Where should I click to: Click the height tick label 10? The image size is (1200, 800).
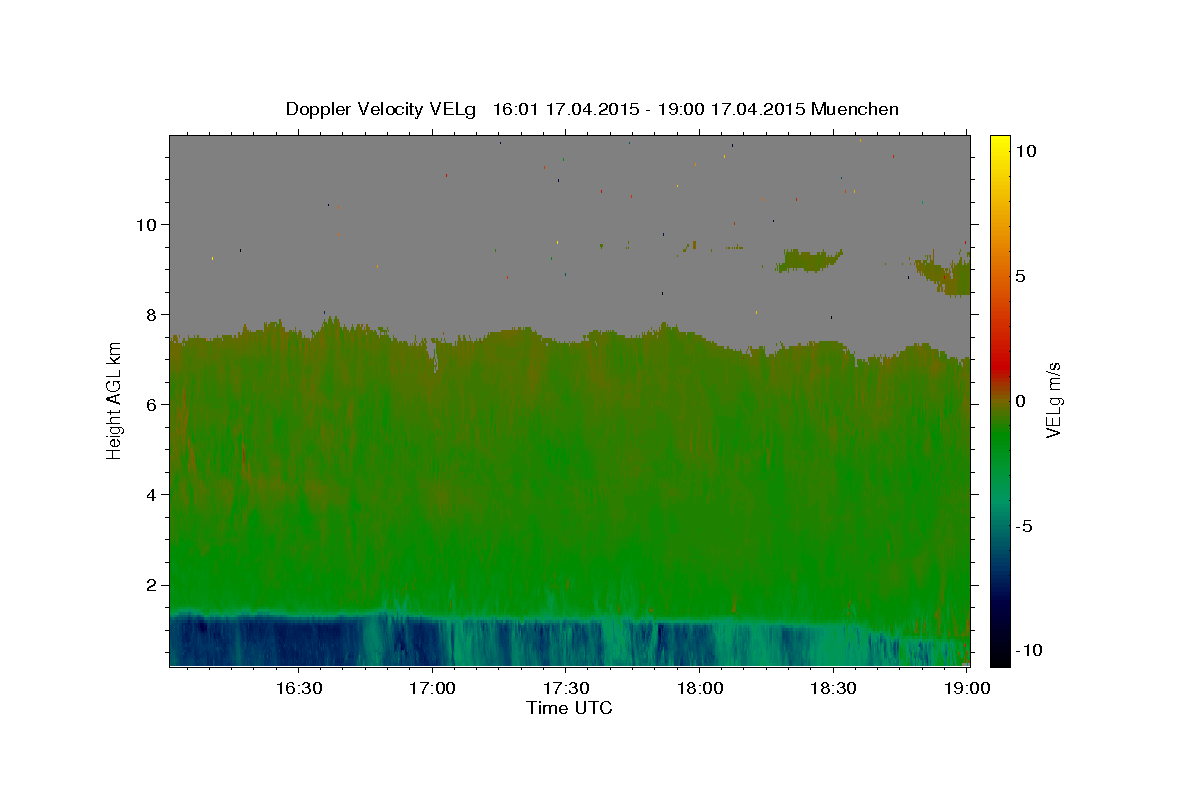pyautogui.click(x=149, y=224)
